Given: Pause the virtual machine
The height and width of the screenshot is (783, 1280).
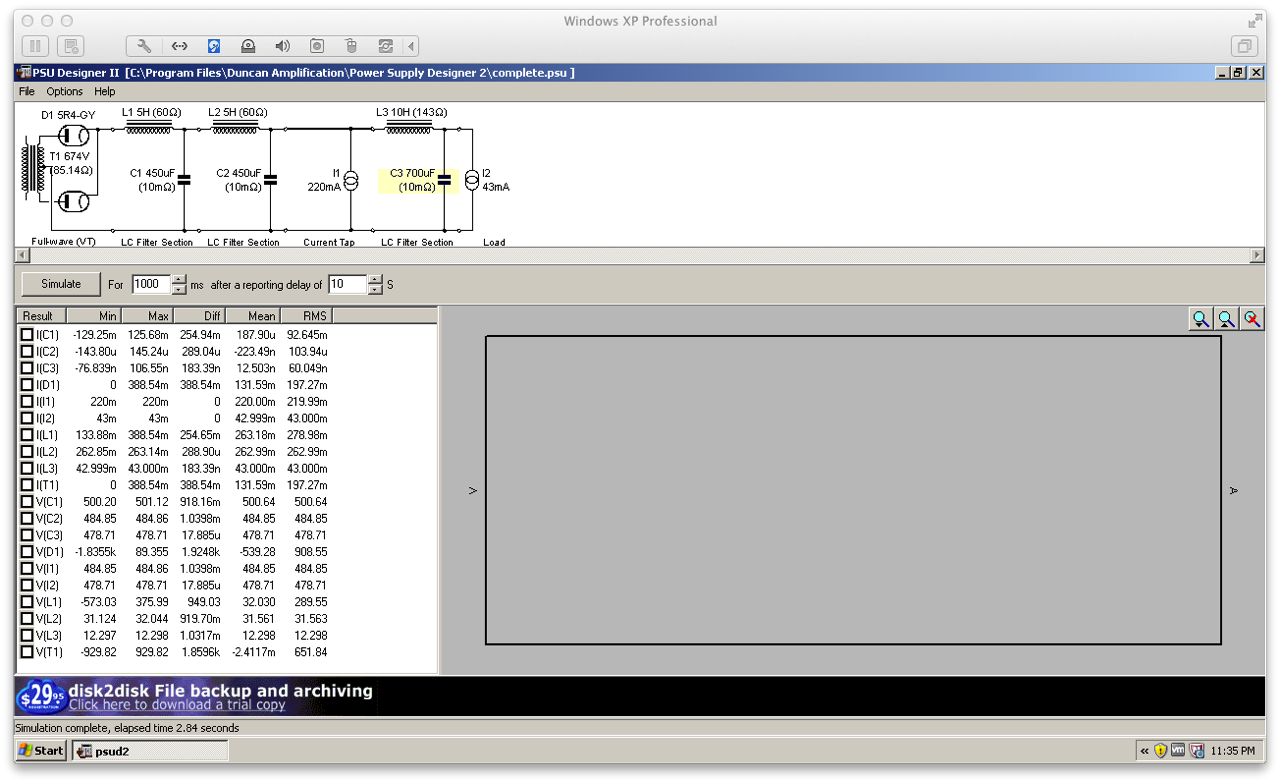Looking at the screenshot, I should [35, 46].
